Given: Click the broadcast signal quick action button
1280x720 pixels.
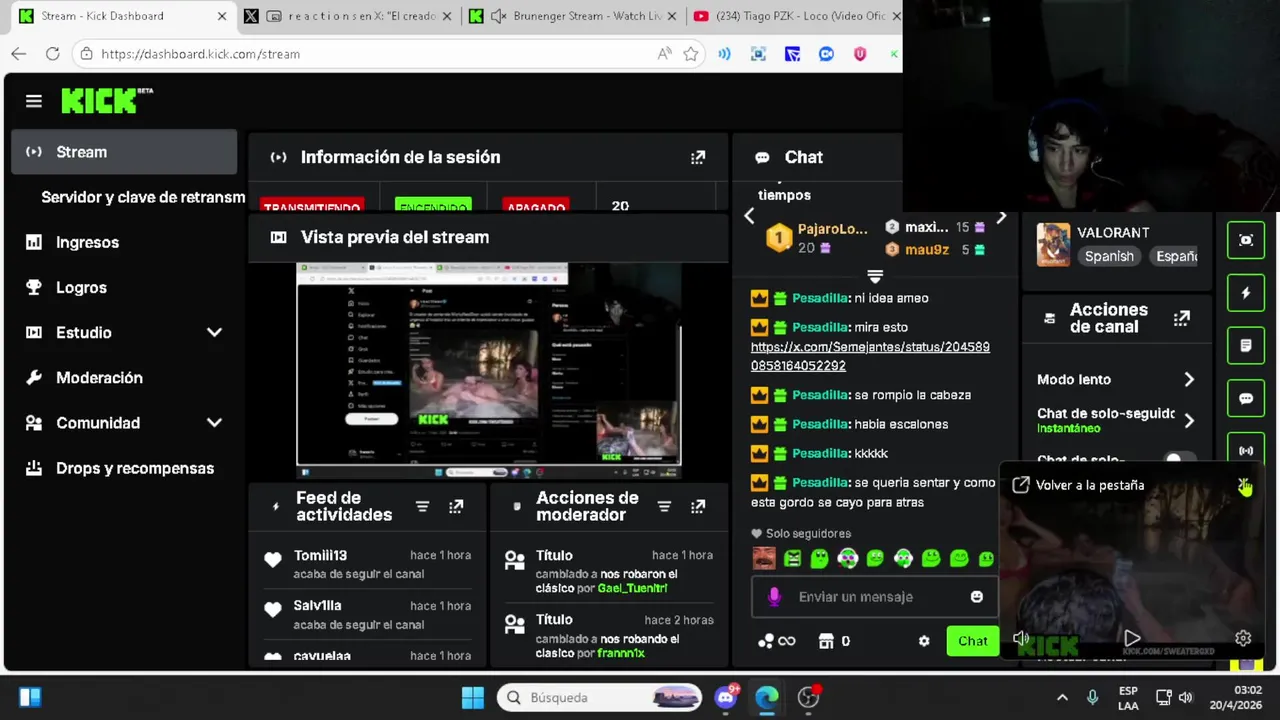Looking at the screenshot, I should tap(1246, 450).
